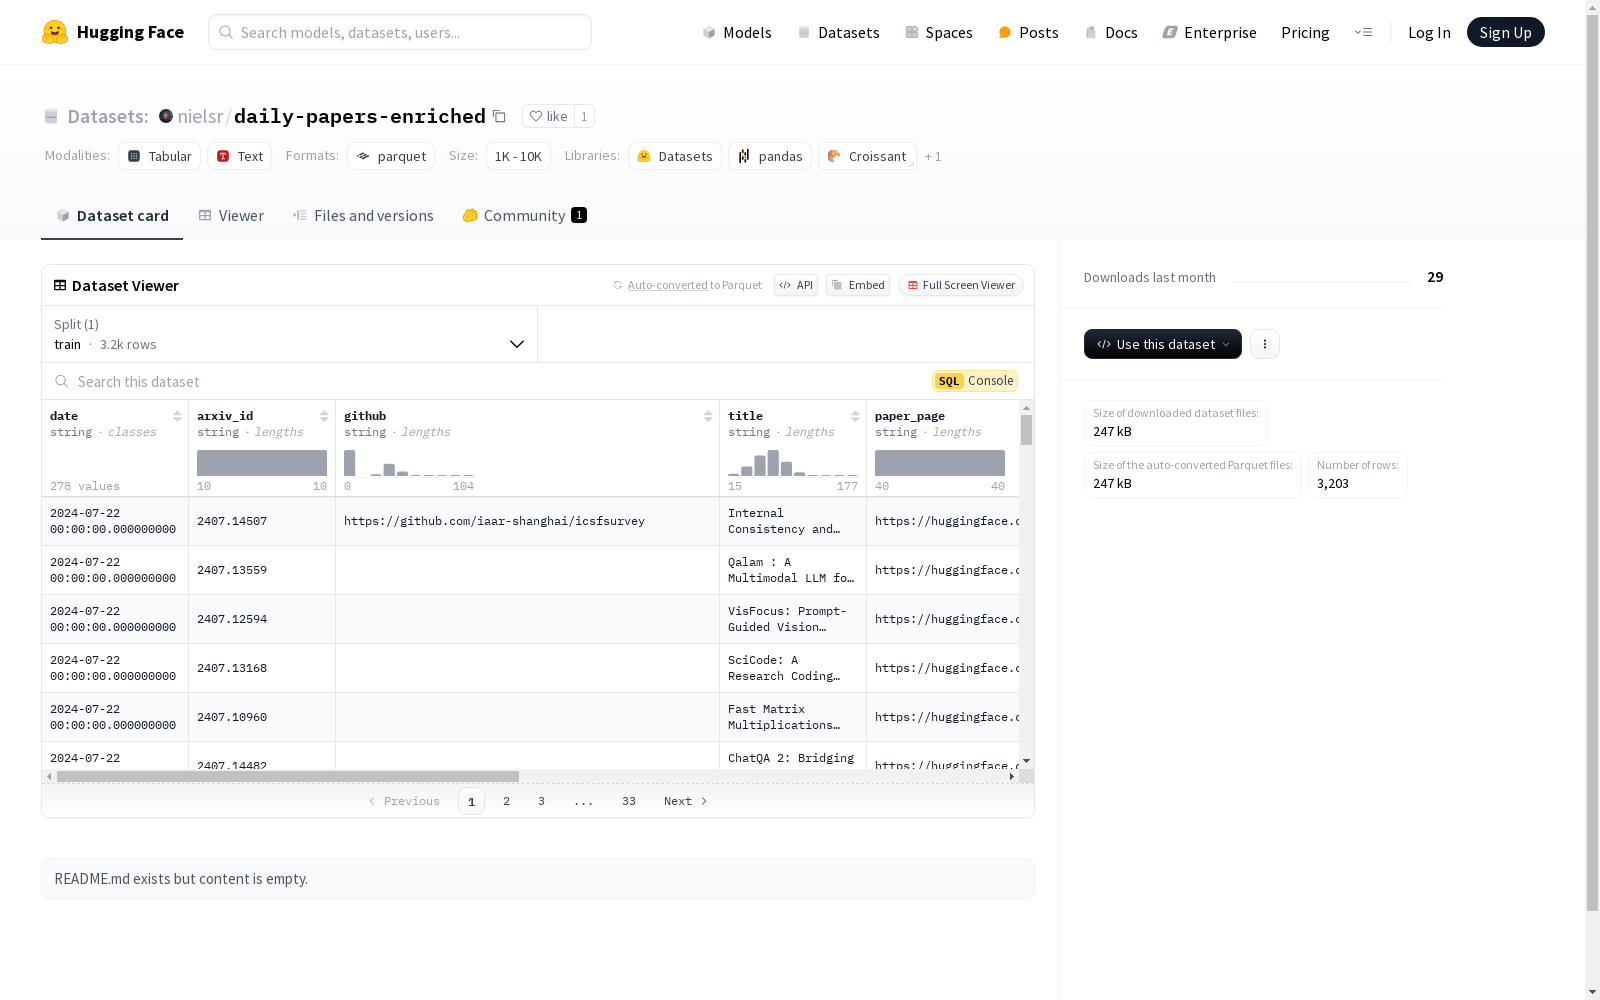
Task: Open the Text modality tag
Action: [x=240, y=156]
